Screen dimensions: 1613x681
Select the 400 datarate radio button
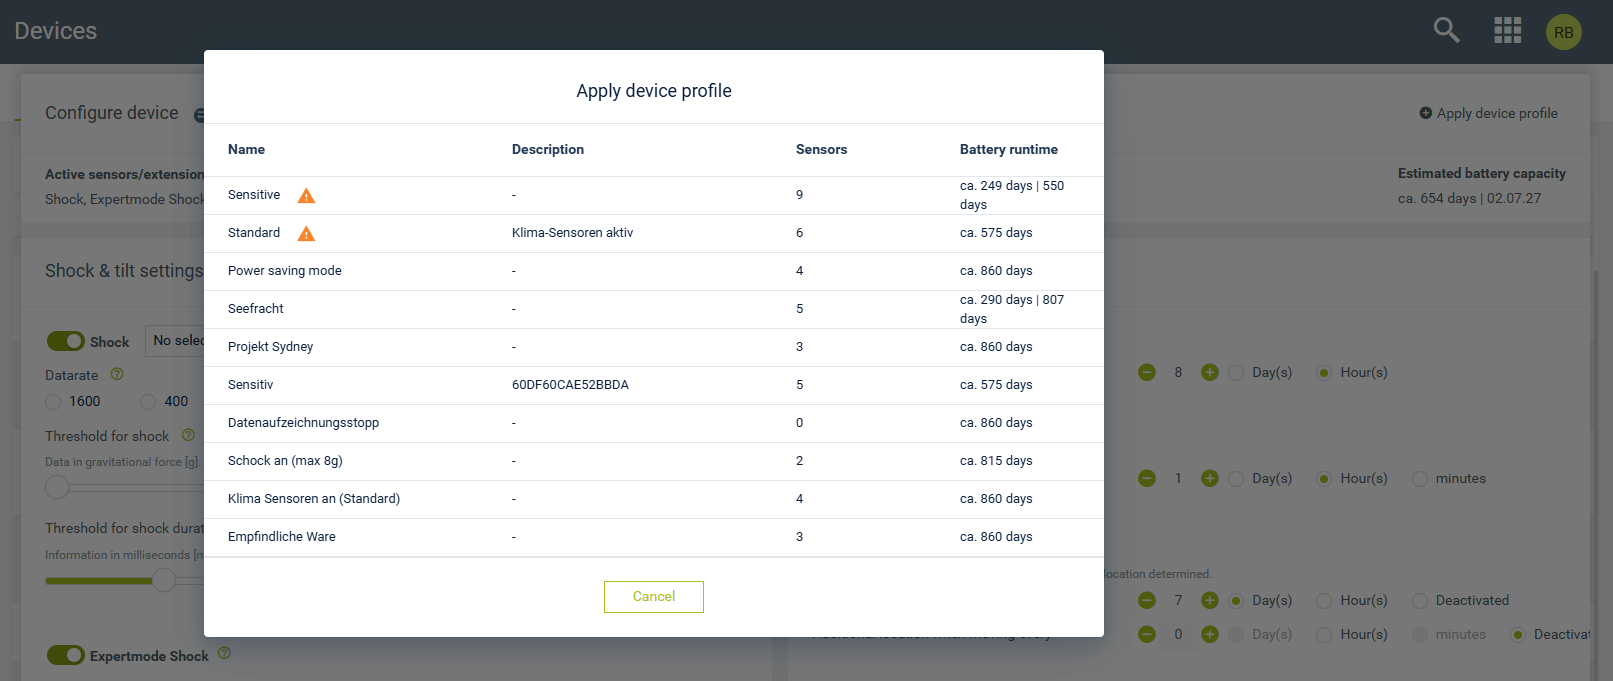click(x=148, y=402)
